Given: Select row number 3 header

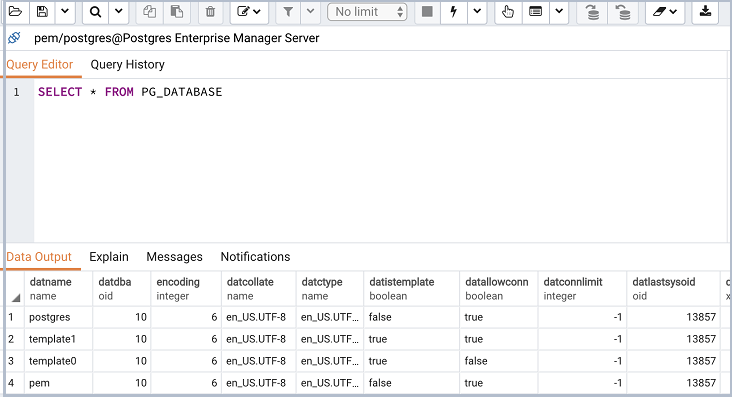Looking at the screenshot, I should coord(14,361).
